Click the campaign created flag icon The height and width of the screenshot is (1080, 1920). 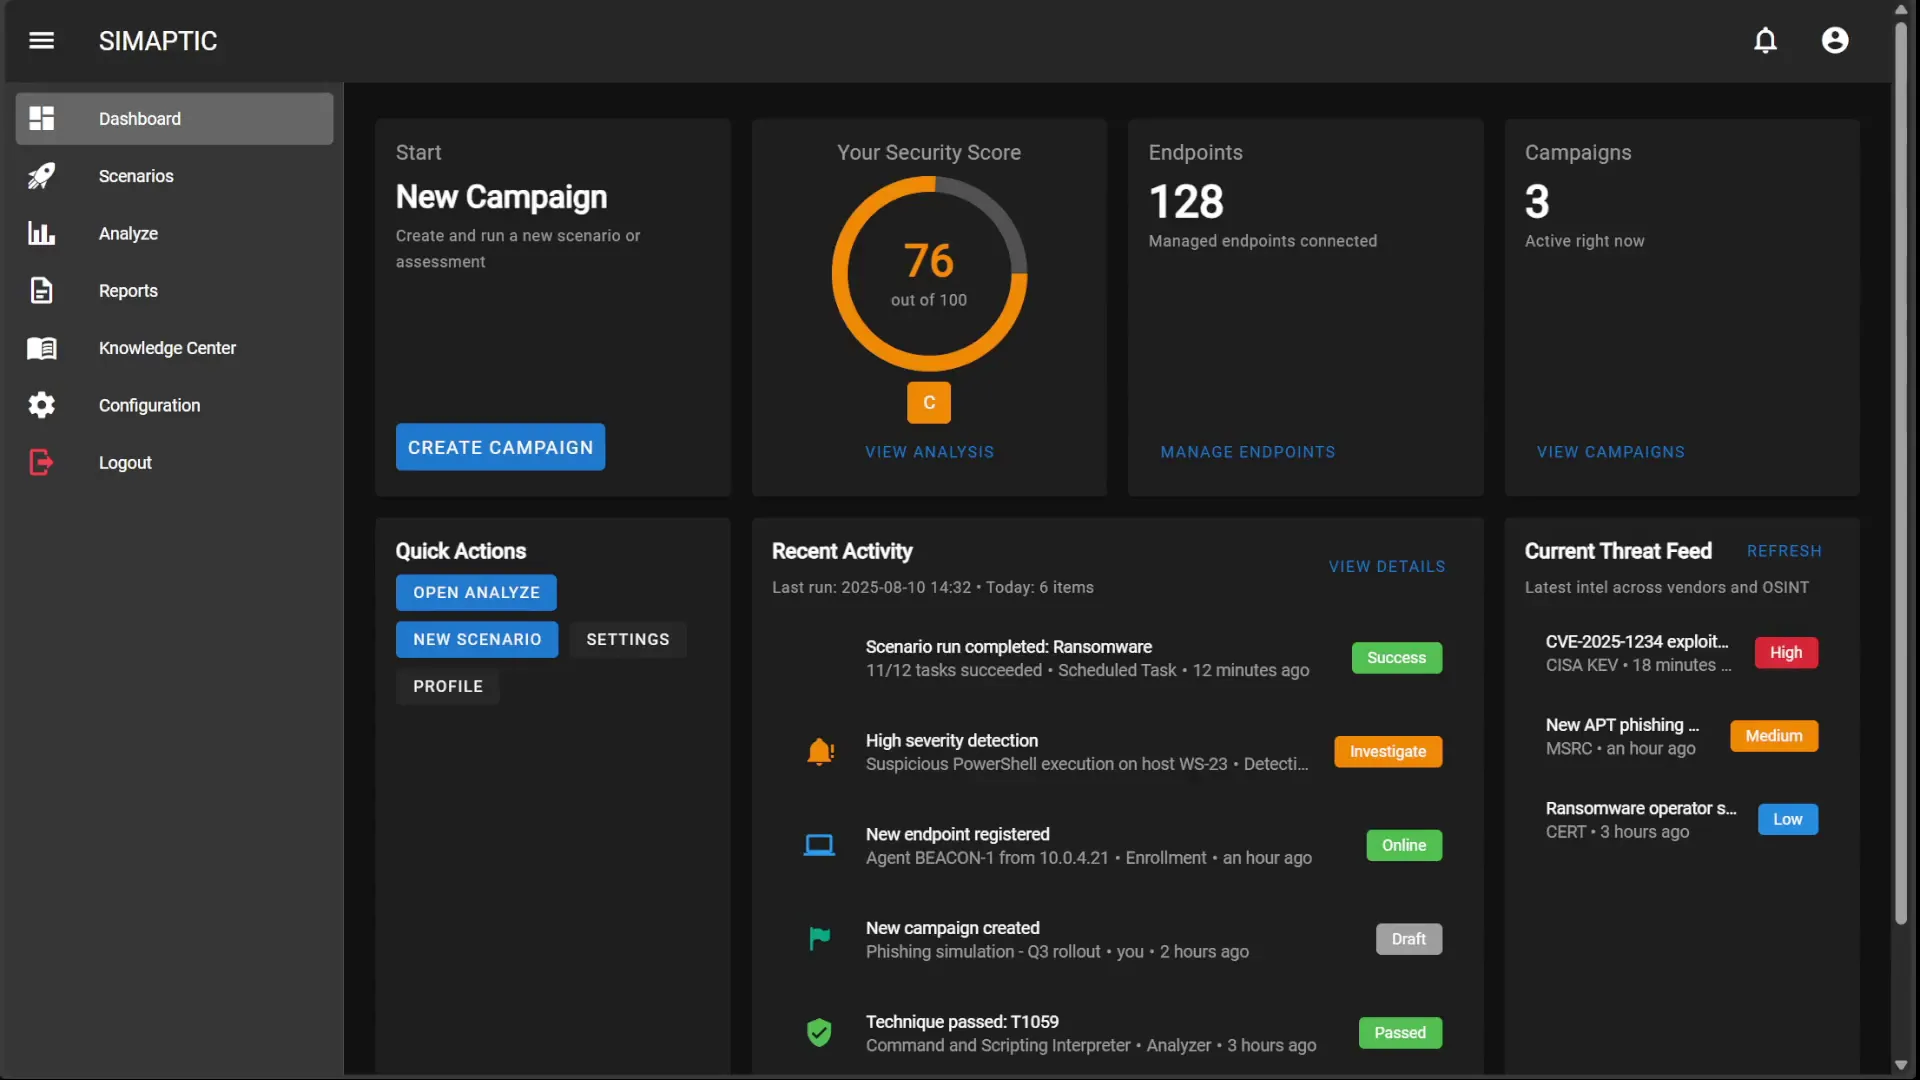coord(819,939)
